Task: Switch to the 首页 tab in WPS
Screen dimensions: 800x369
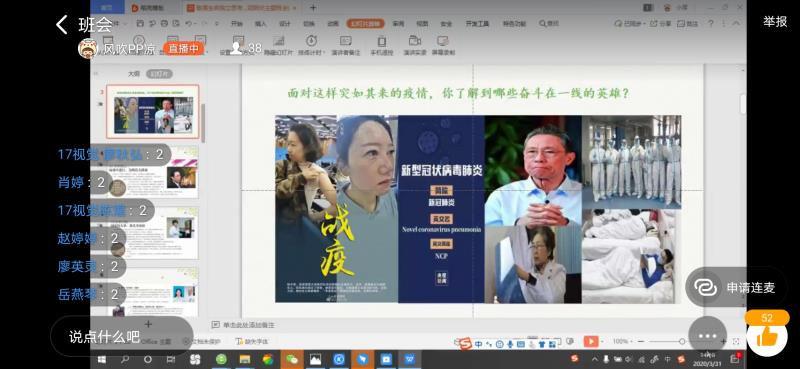Action: click(x=107, y=7)
